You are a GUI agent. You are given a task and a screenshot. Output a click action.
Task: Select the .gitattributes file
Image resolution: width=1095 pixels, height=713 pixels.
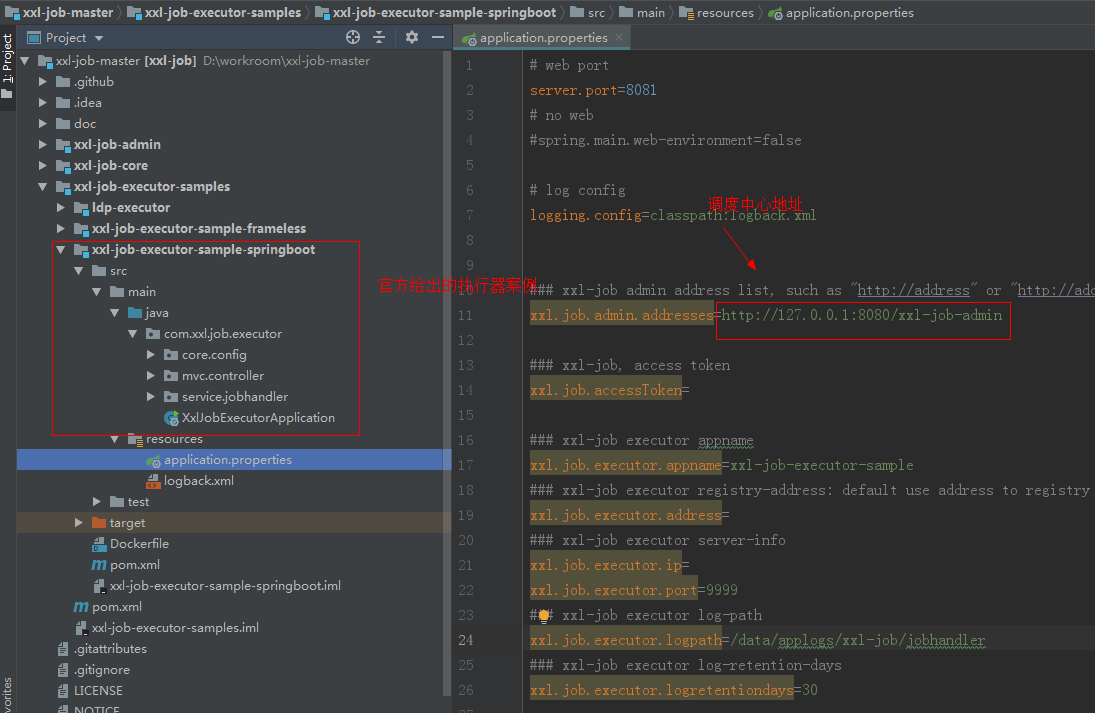(x=110, y=648)
